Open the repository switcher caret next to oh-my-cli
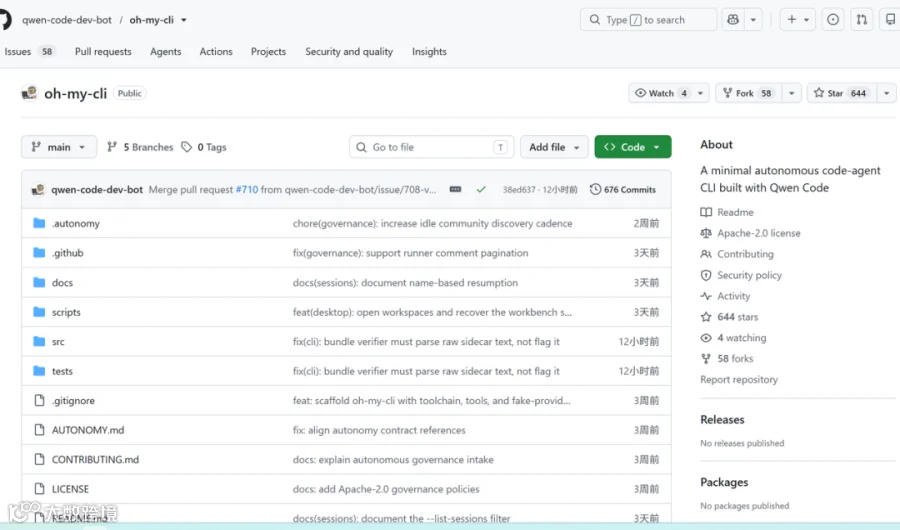The width and height of the screenshot is (900, 530). (184, 20)
